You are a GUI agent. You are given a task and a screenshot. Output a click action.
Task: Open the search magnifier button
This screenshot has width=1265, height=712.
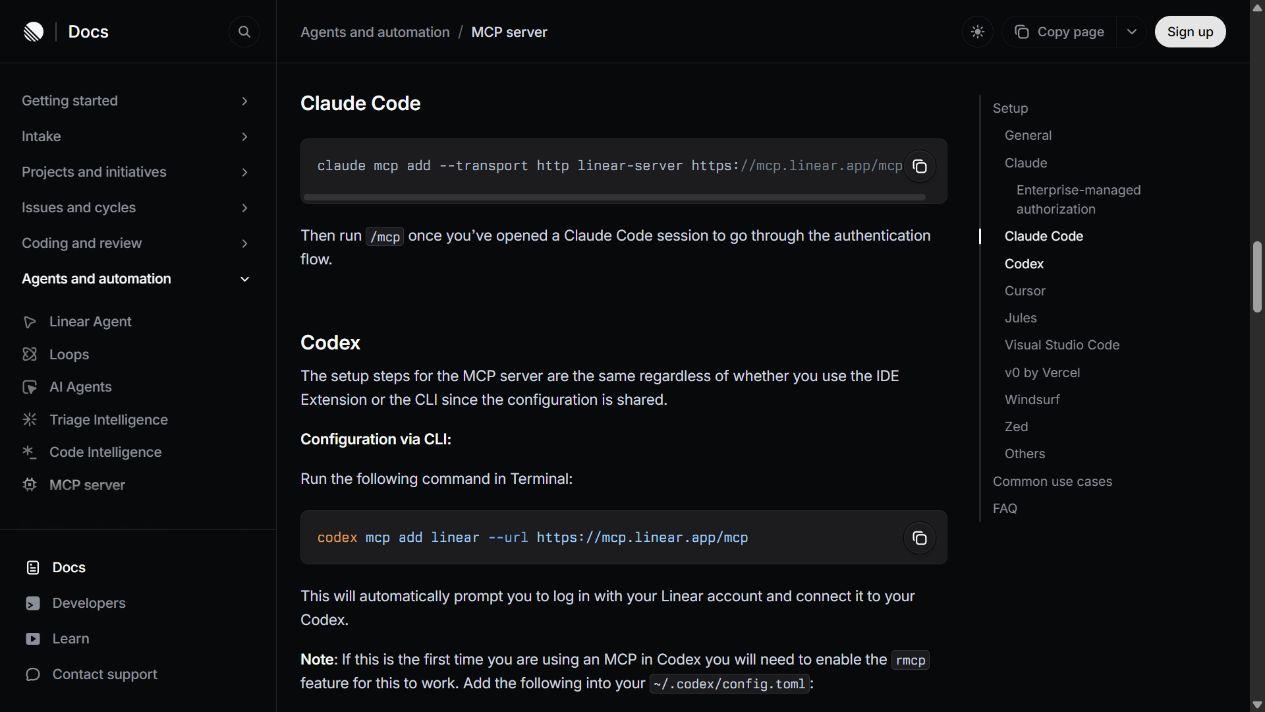pyautogui.click(x=244, y=32)
